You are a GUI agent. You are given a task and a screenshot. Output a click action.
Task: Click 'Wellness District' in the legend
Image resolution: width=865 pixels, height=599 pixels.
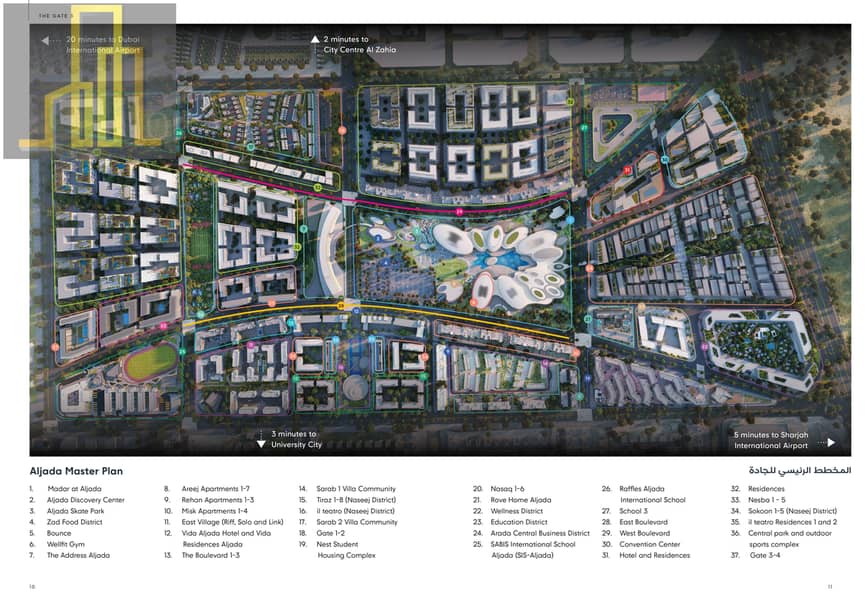tap(517, 511)
